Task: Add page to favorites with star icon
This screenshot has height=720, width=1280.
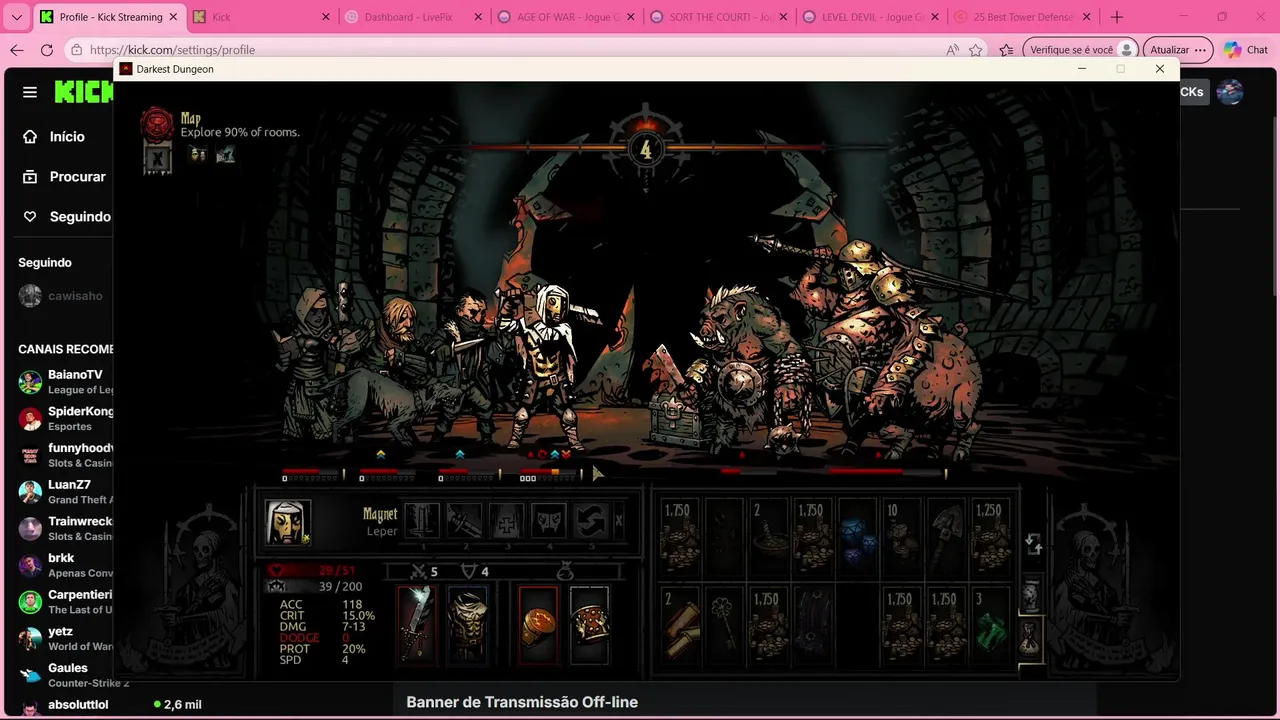Action: point(975,50)
